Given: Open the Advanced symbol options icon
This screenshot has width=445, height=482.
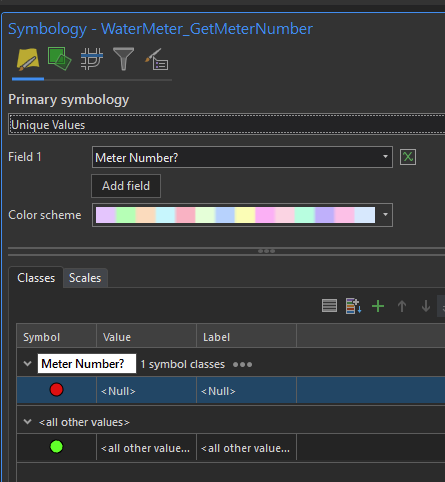Looking at the screenshot, I should (156, 59).
